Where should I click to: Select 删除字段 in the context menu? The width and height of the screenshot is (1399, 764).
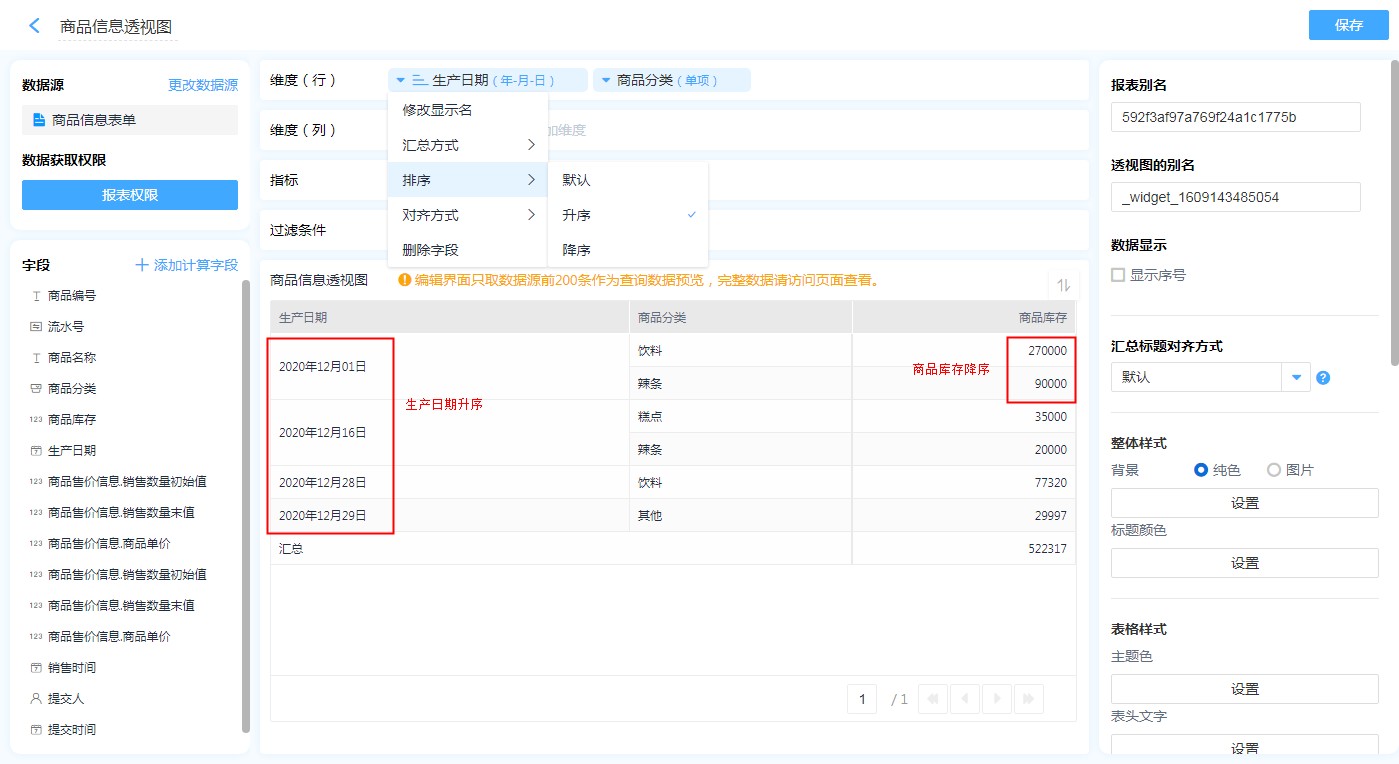tap(430, 250)
